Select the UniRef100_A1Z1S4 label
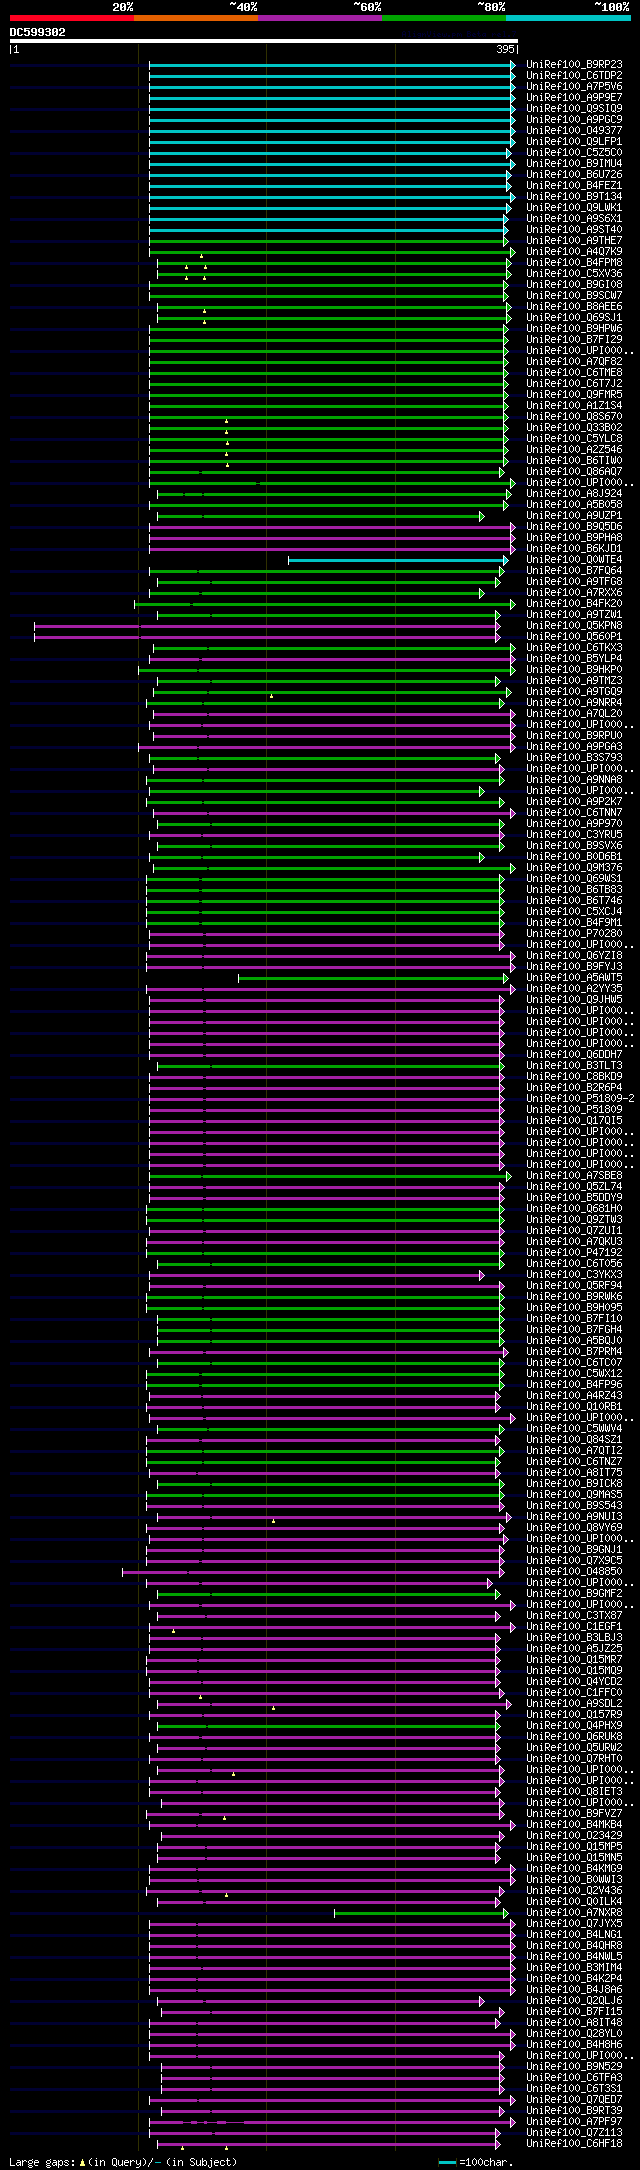 [574, 405]
